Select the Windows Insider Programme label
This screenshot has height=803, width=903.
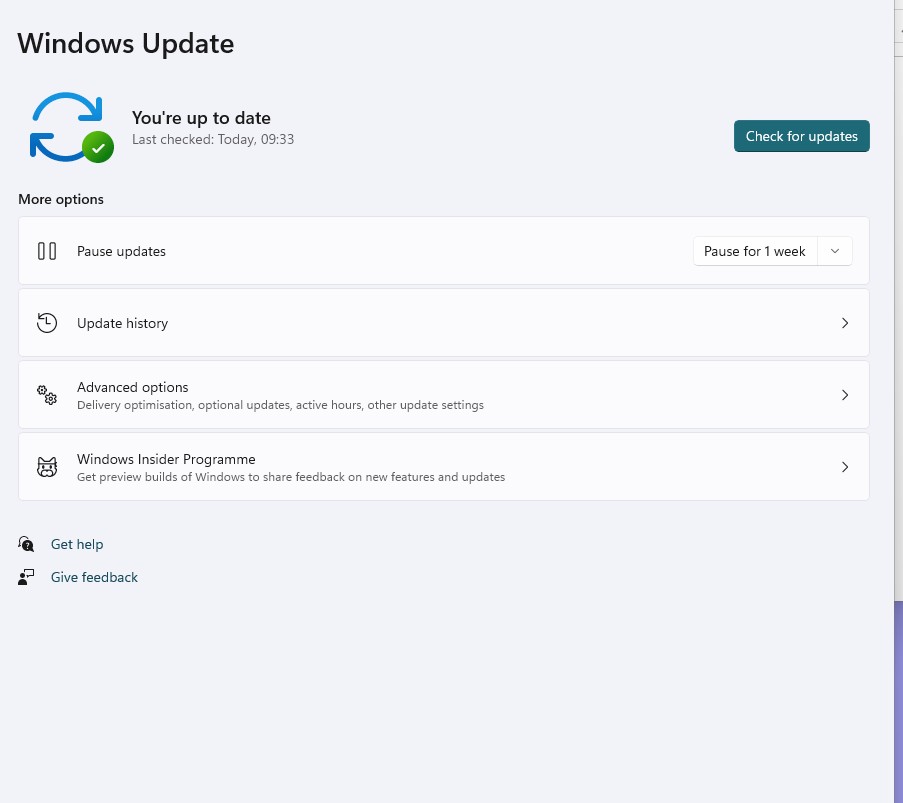[x=166, y=459]
